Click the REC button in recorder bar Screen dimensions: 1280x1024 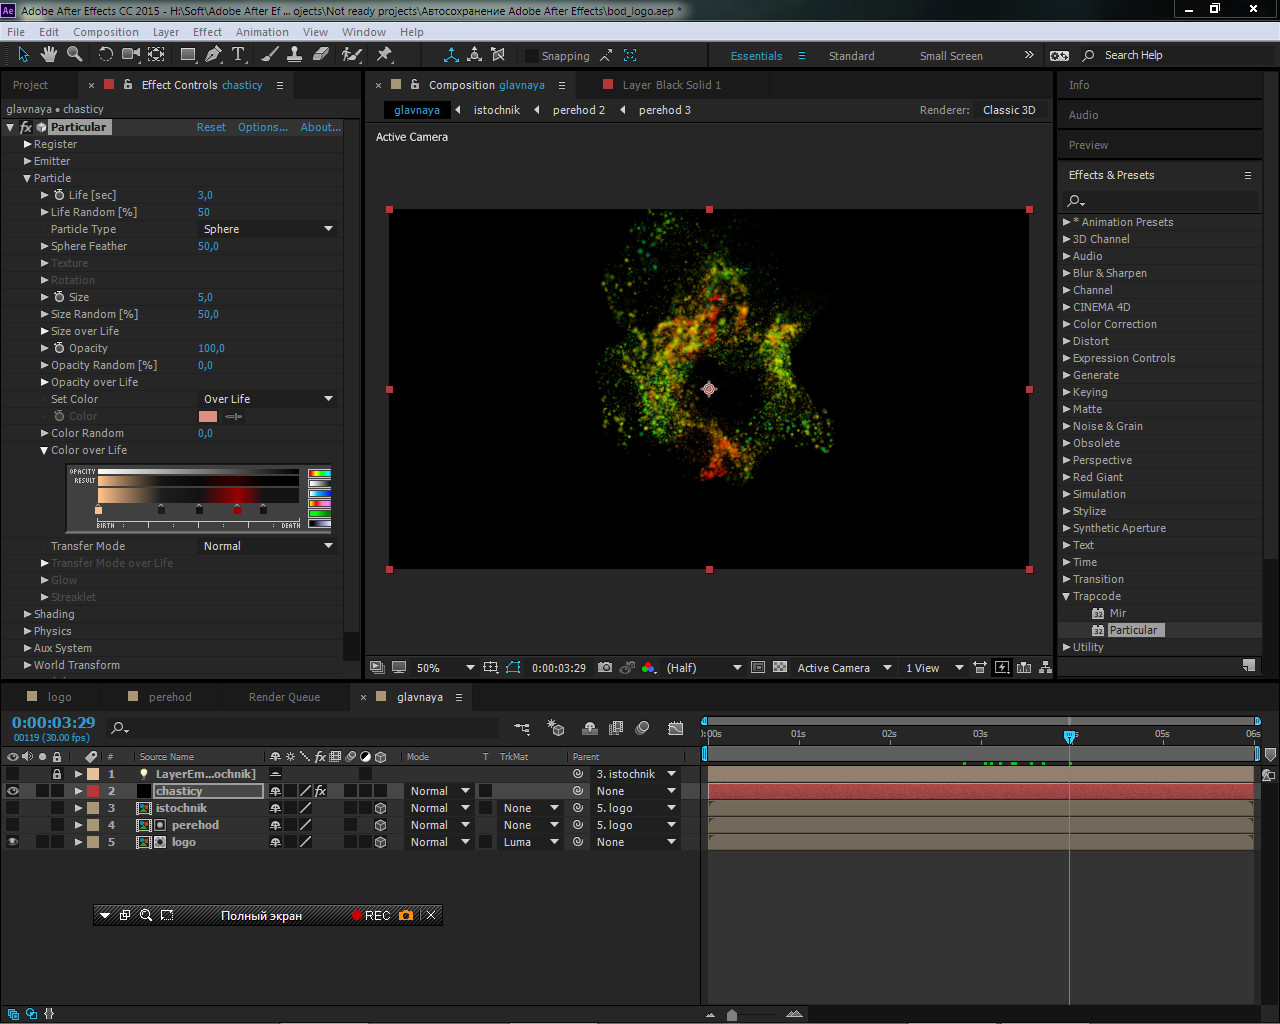pyautogui.click(x=371, y=915)
